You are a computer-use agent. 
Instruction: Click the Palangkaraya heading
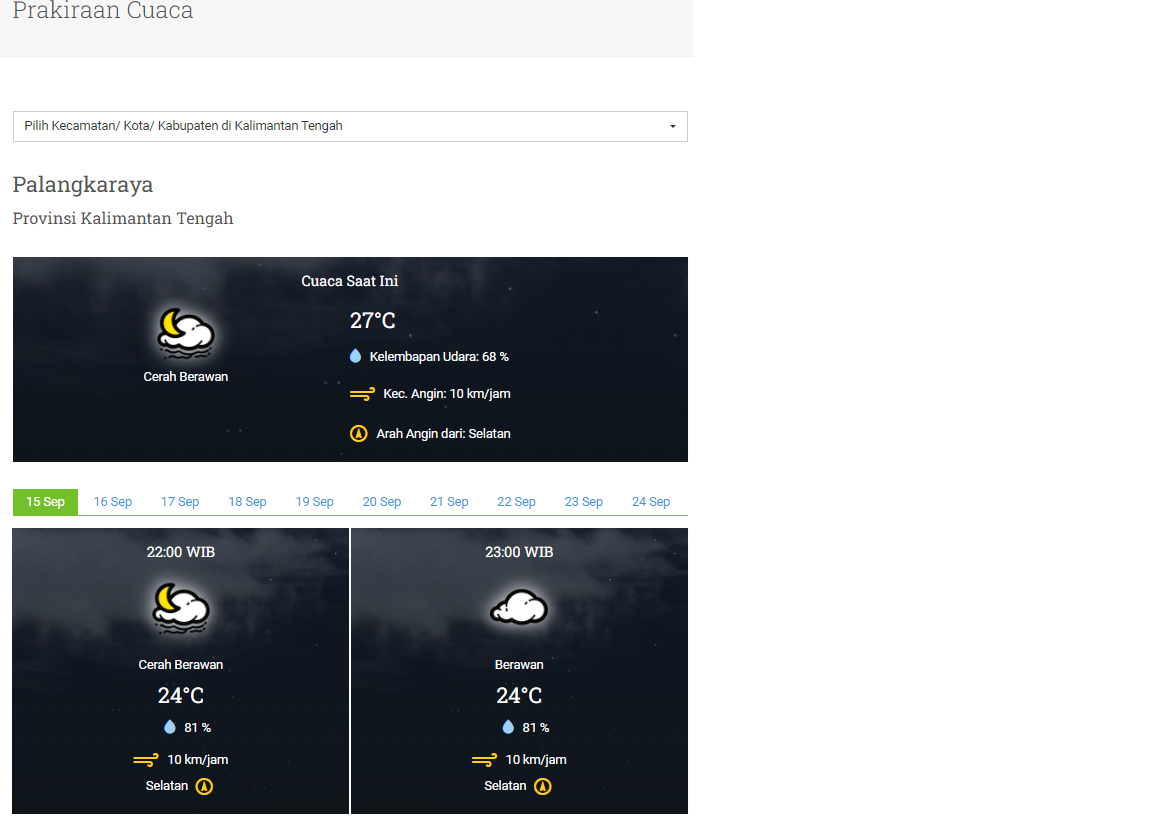[x=83, y=184]
